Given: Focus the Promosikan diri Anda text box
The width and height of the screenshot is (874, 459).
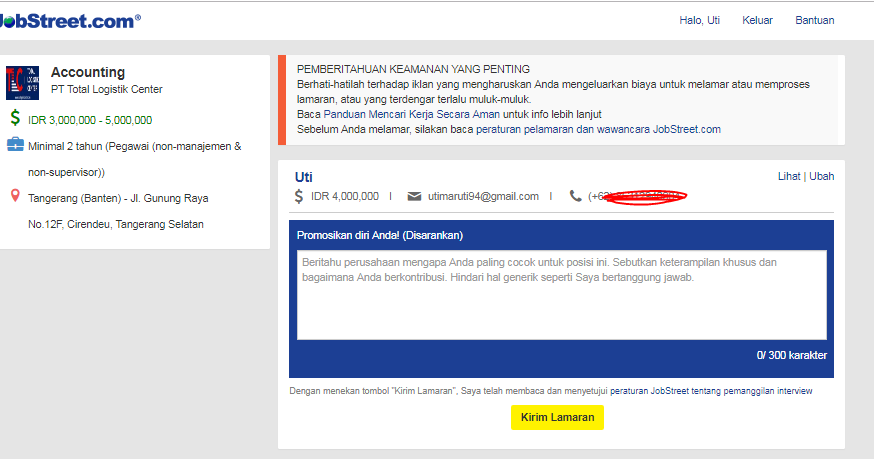Looking at the screenshot, I should point(561,295).
